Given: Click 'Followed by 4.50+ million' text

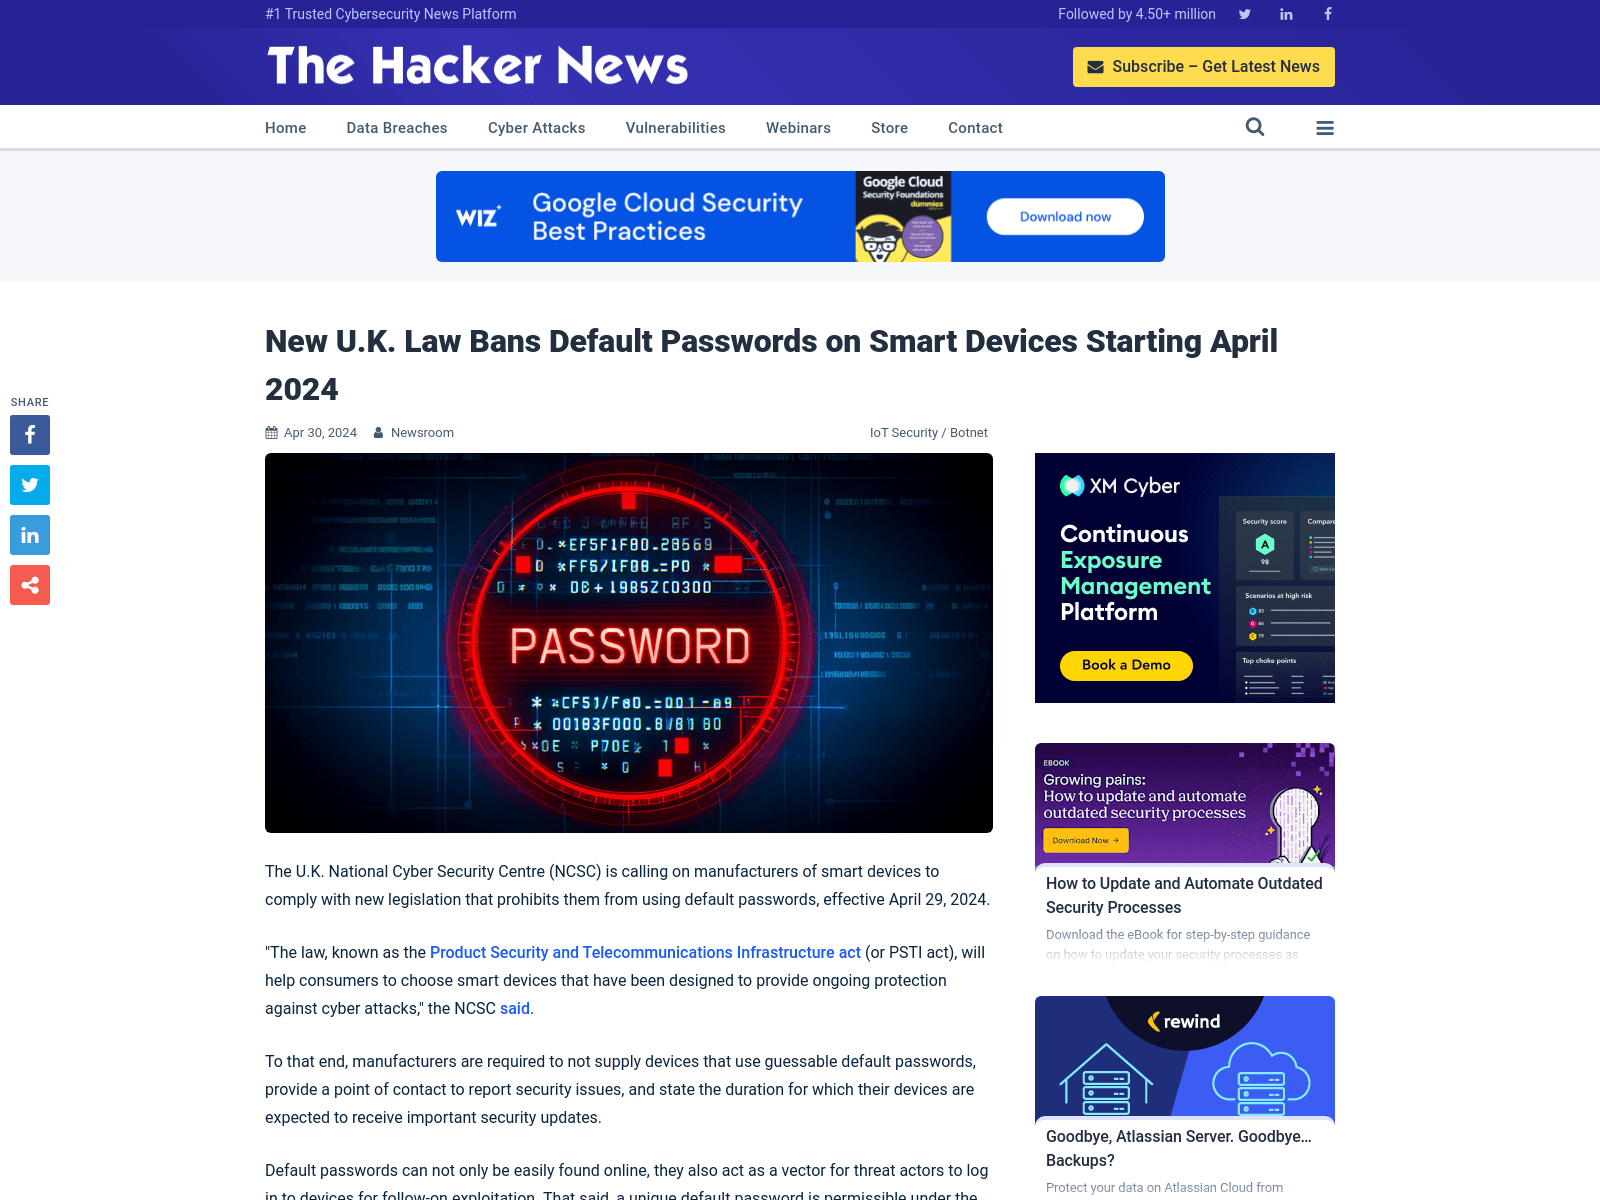Looking at the screenshot, I should pos(1137,14).
